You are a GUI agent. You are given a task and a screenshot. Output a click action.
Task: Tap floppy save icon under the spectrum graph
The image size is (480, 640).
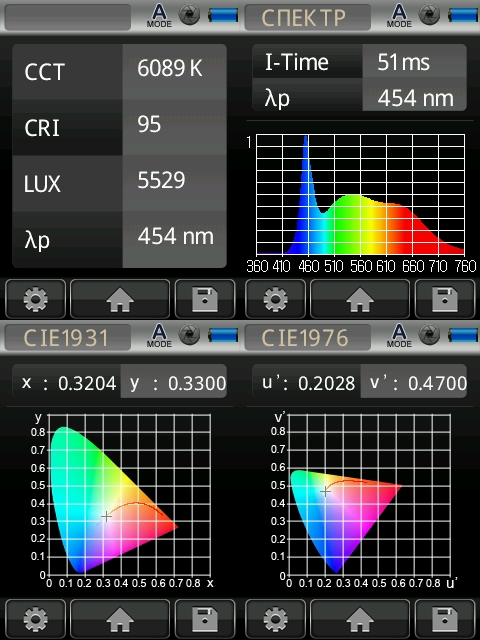[x=445, y=299]
